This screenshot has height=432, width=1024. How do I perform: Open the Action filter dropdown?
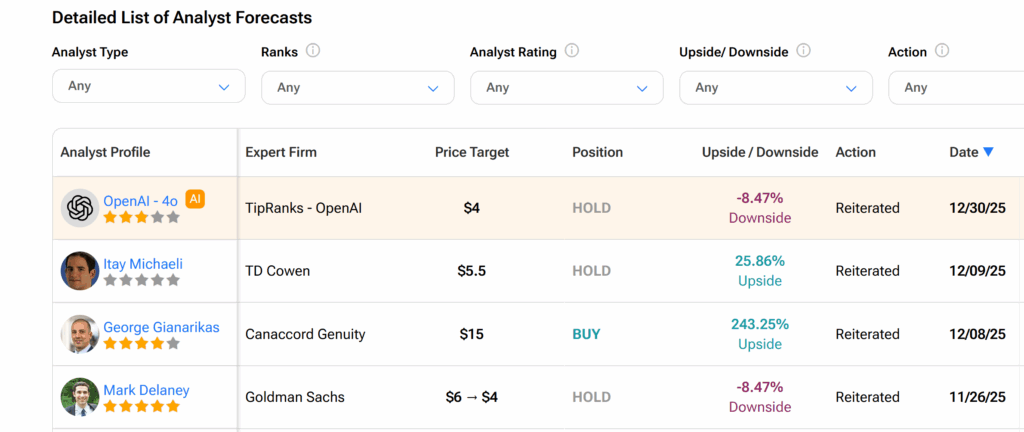pyautogui.click(x=955, y=87)
